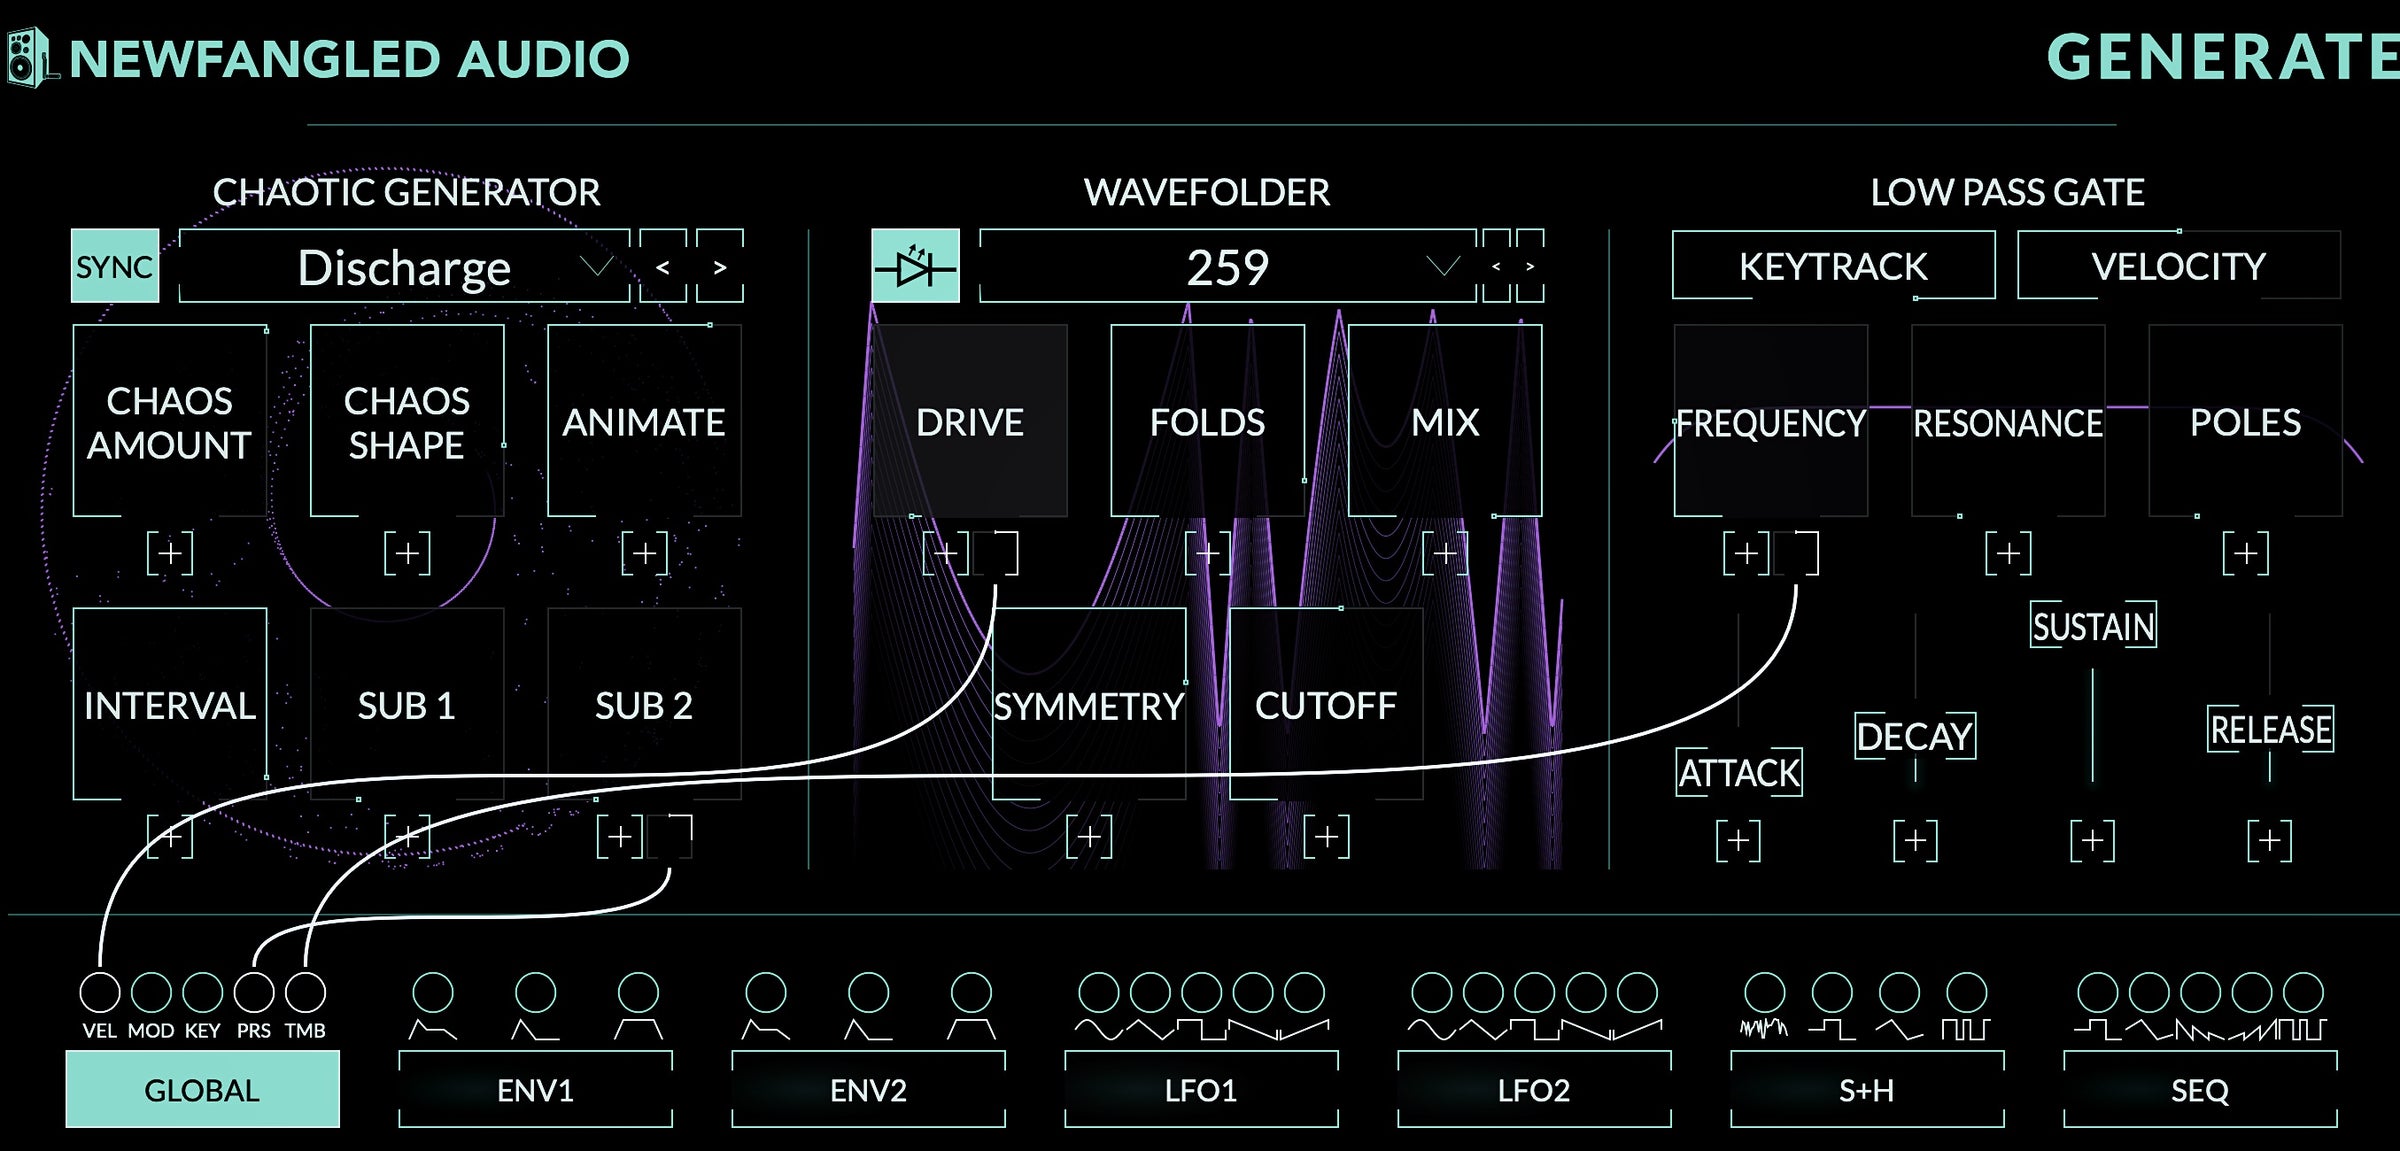Add modulation slot under DECAY
Viewport: 2400px width, 1151px height.
1915,840
